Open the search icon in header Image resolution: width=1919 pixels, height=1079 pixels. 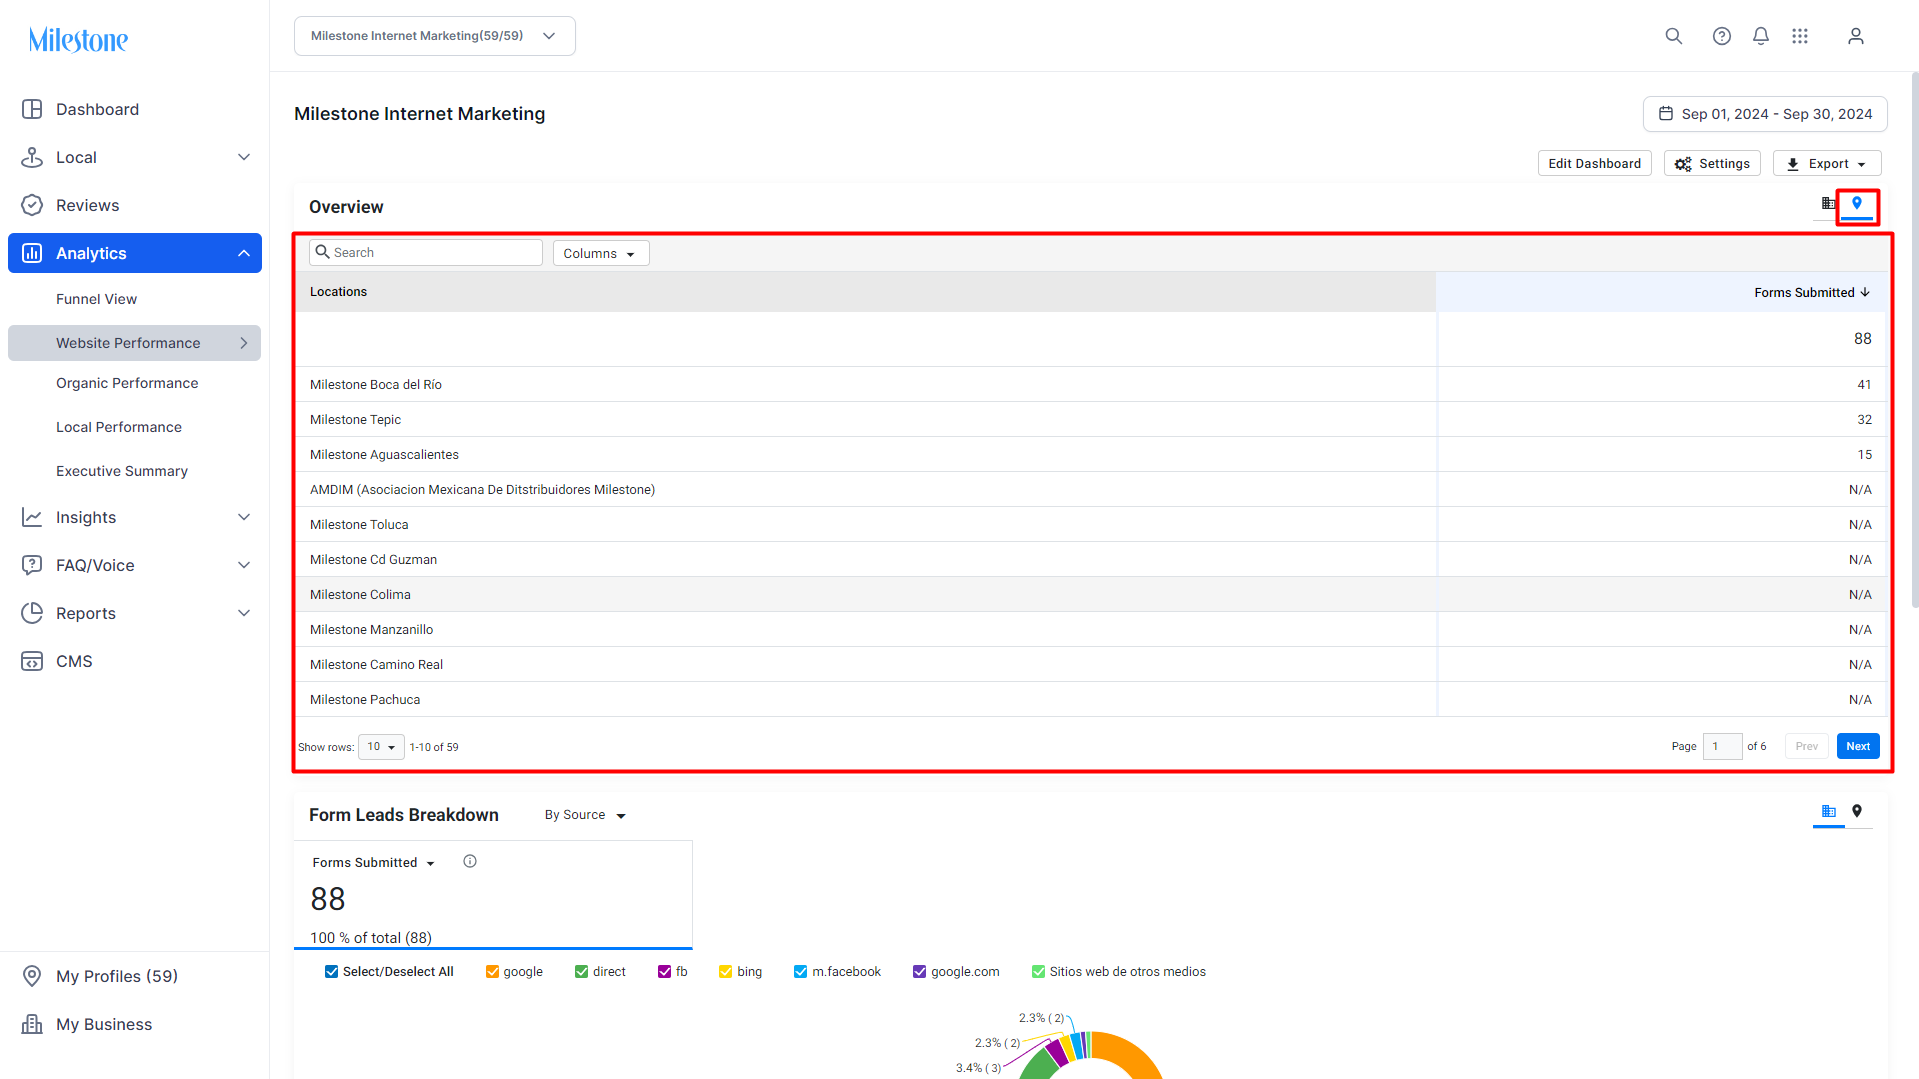pos(1673,36)
